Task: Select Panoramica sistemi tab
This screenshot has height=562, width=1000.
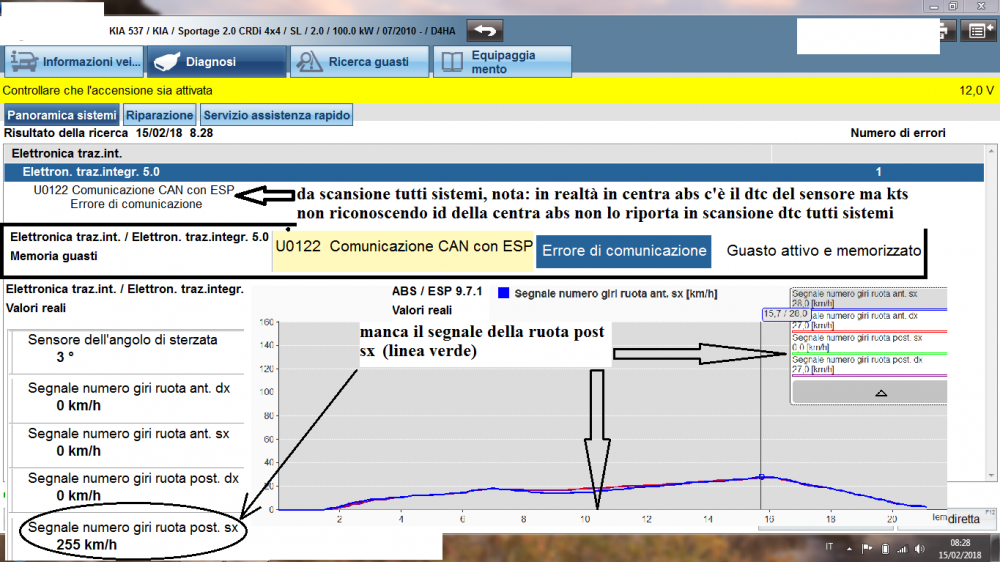Action: tap(62, 115)
